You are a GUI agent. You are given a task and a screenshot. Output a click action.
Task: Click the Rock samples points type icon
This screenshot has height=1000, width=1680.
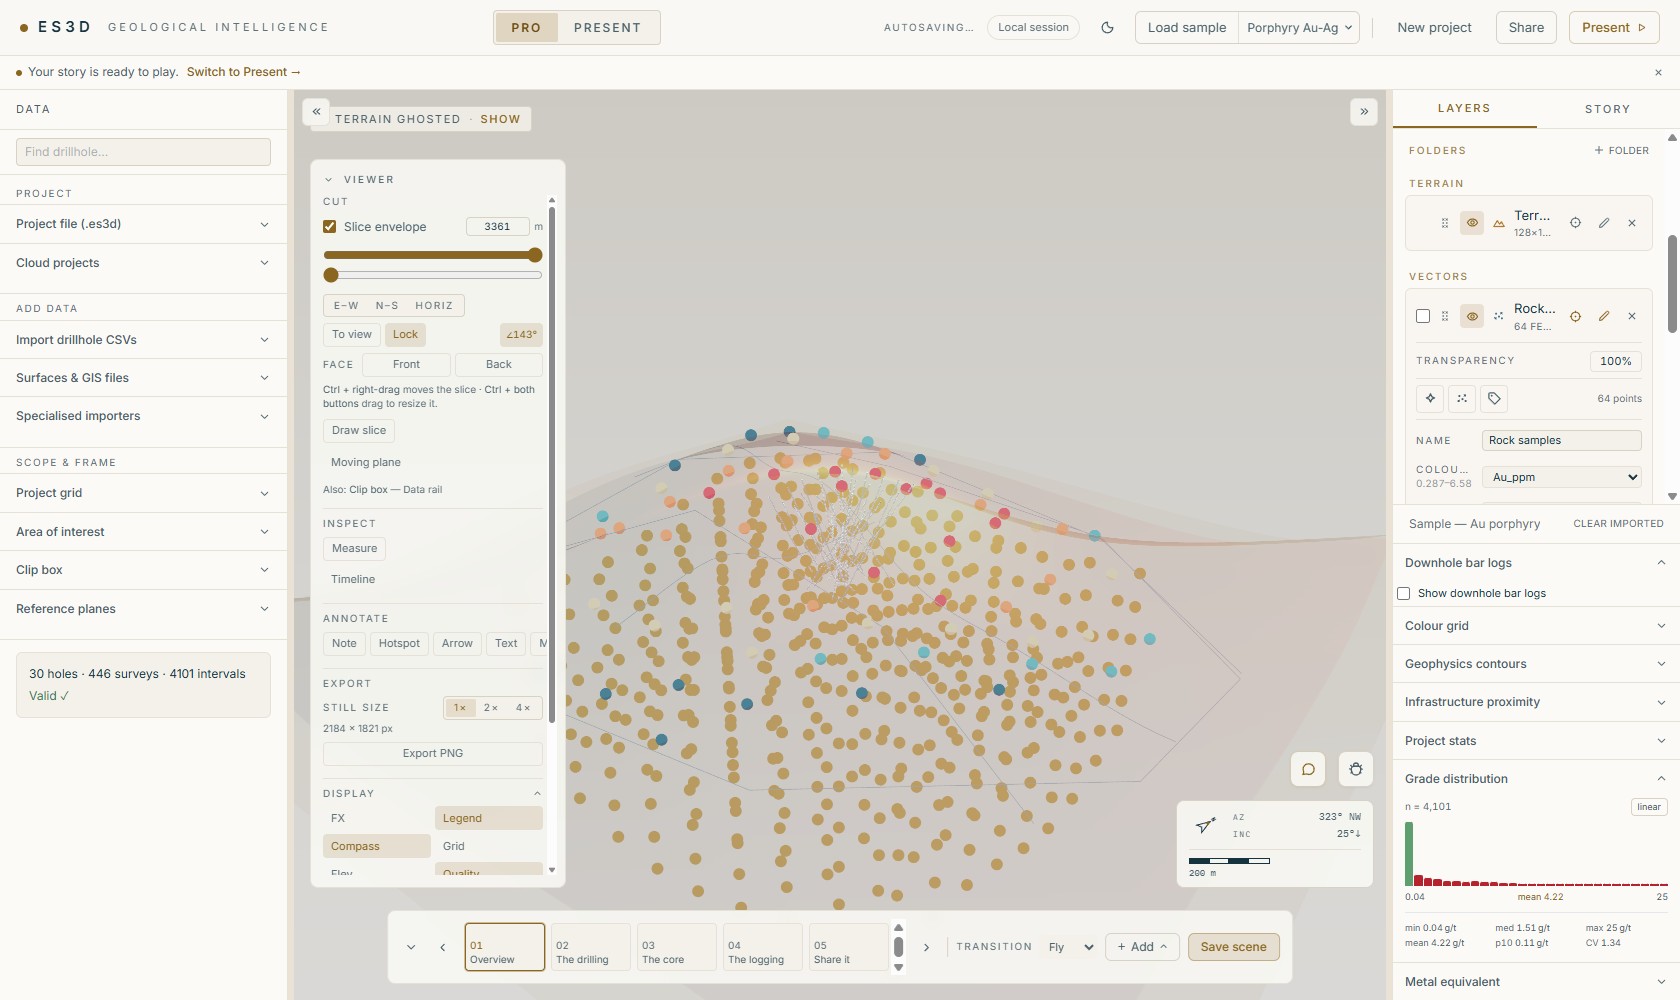[x=1499, y=316]
